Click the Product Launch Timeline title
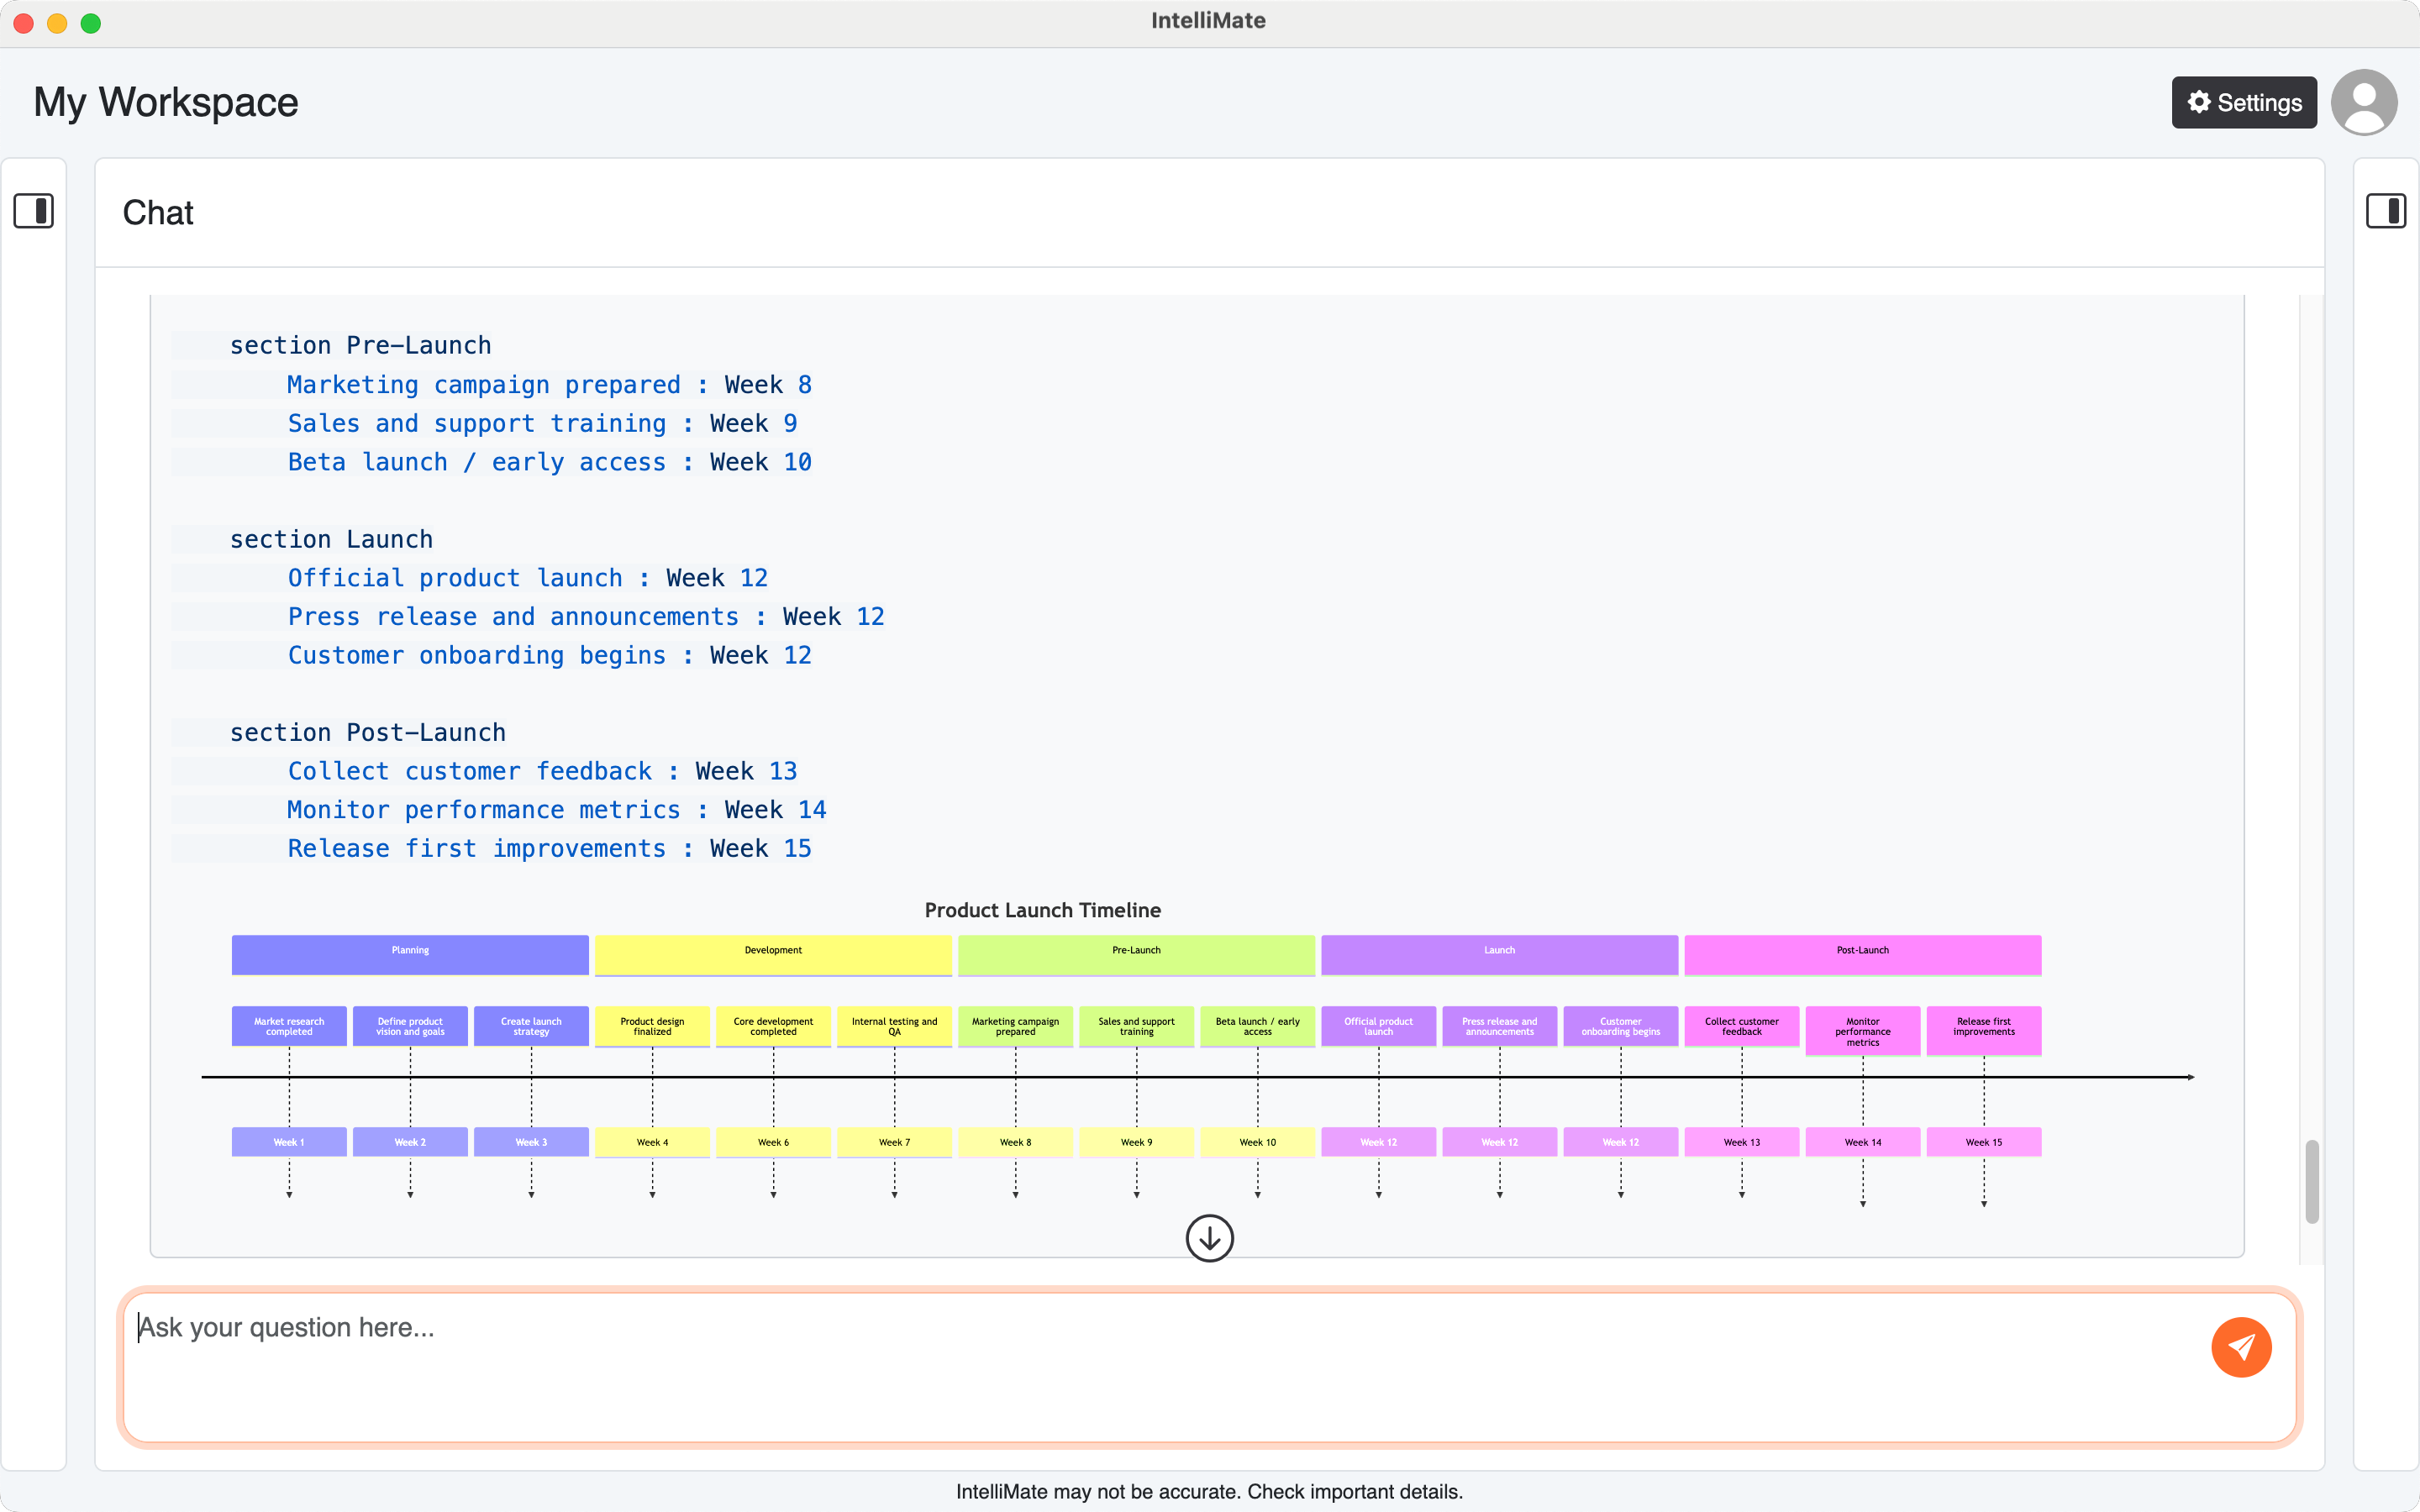 pos(1042,910)
